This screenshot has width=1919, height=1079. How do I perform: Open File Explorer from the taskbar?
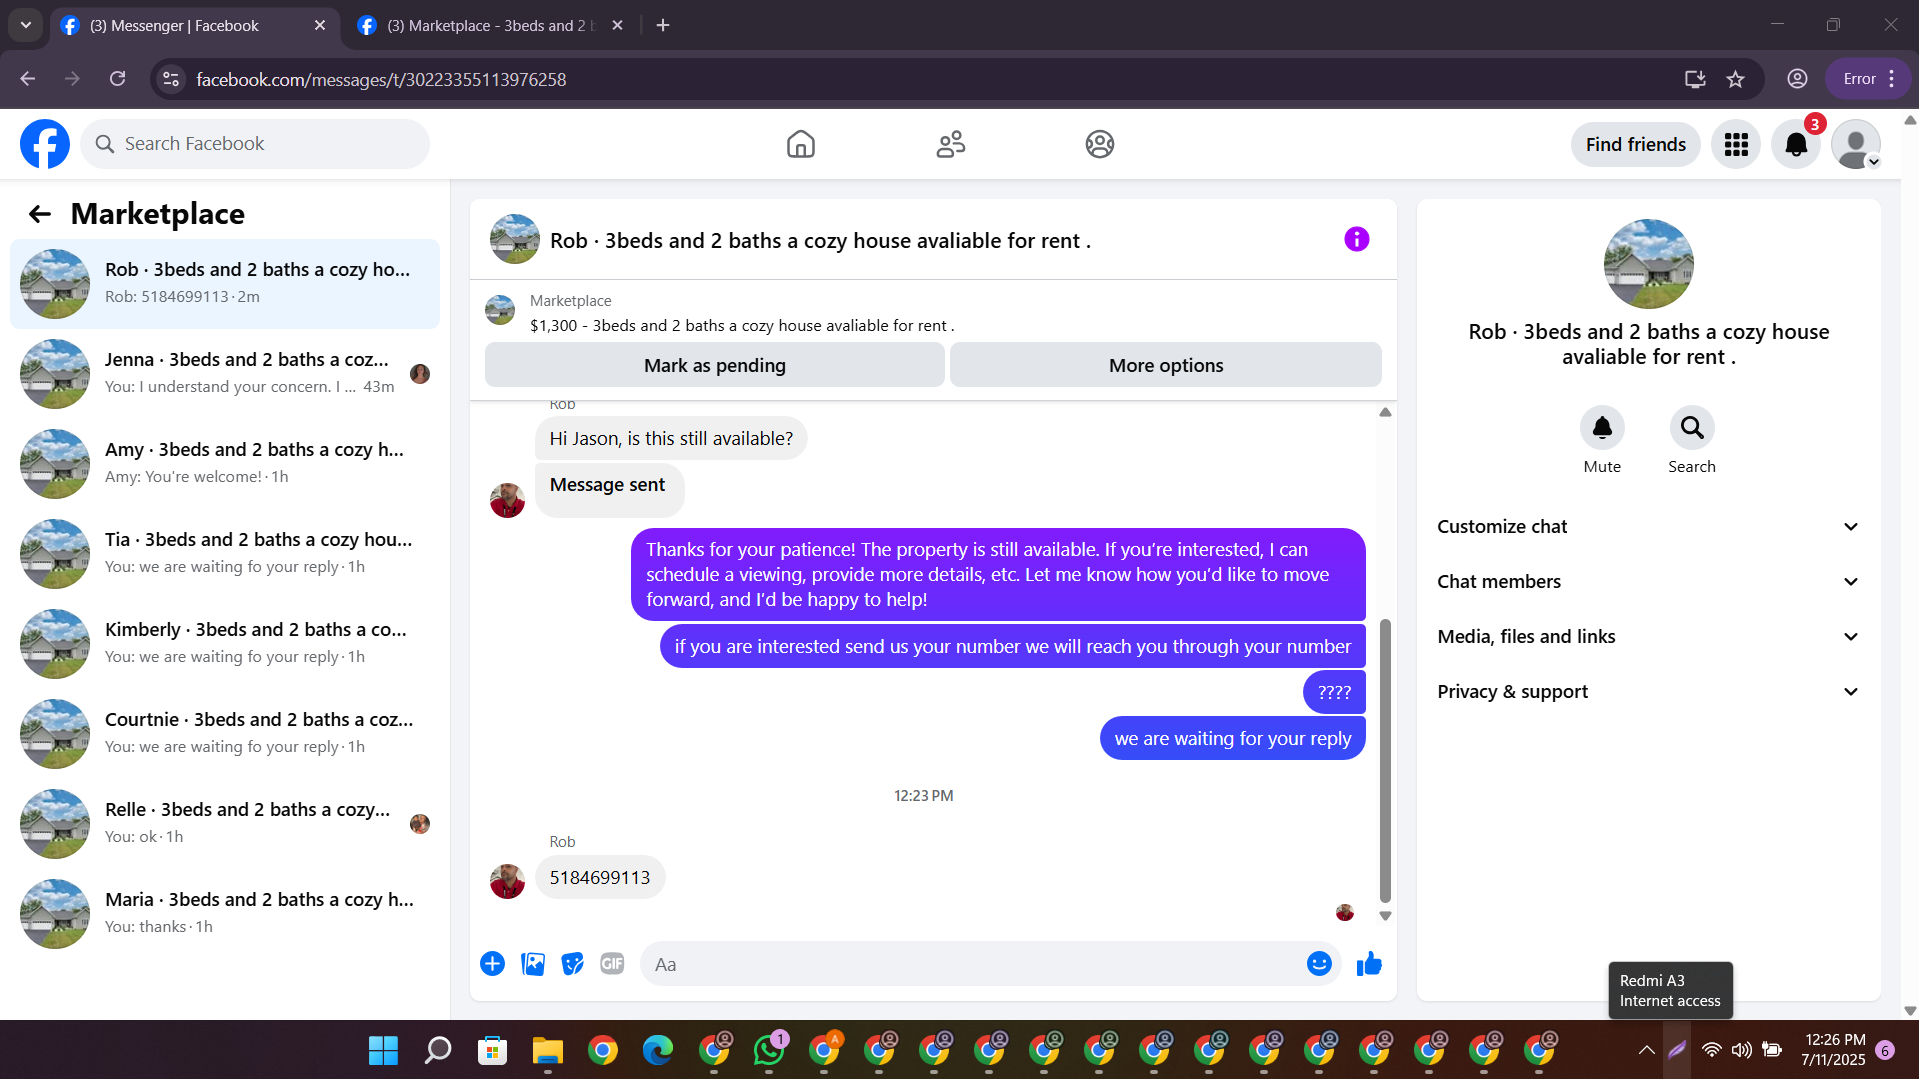pyautogui.click(x=547, y=1050)
